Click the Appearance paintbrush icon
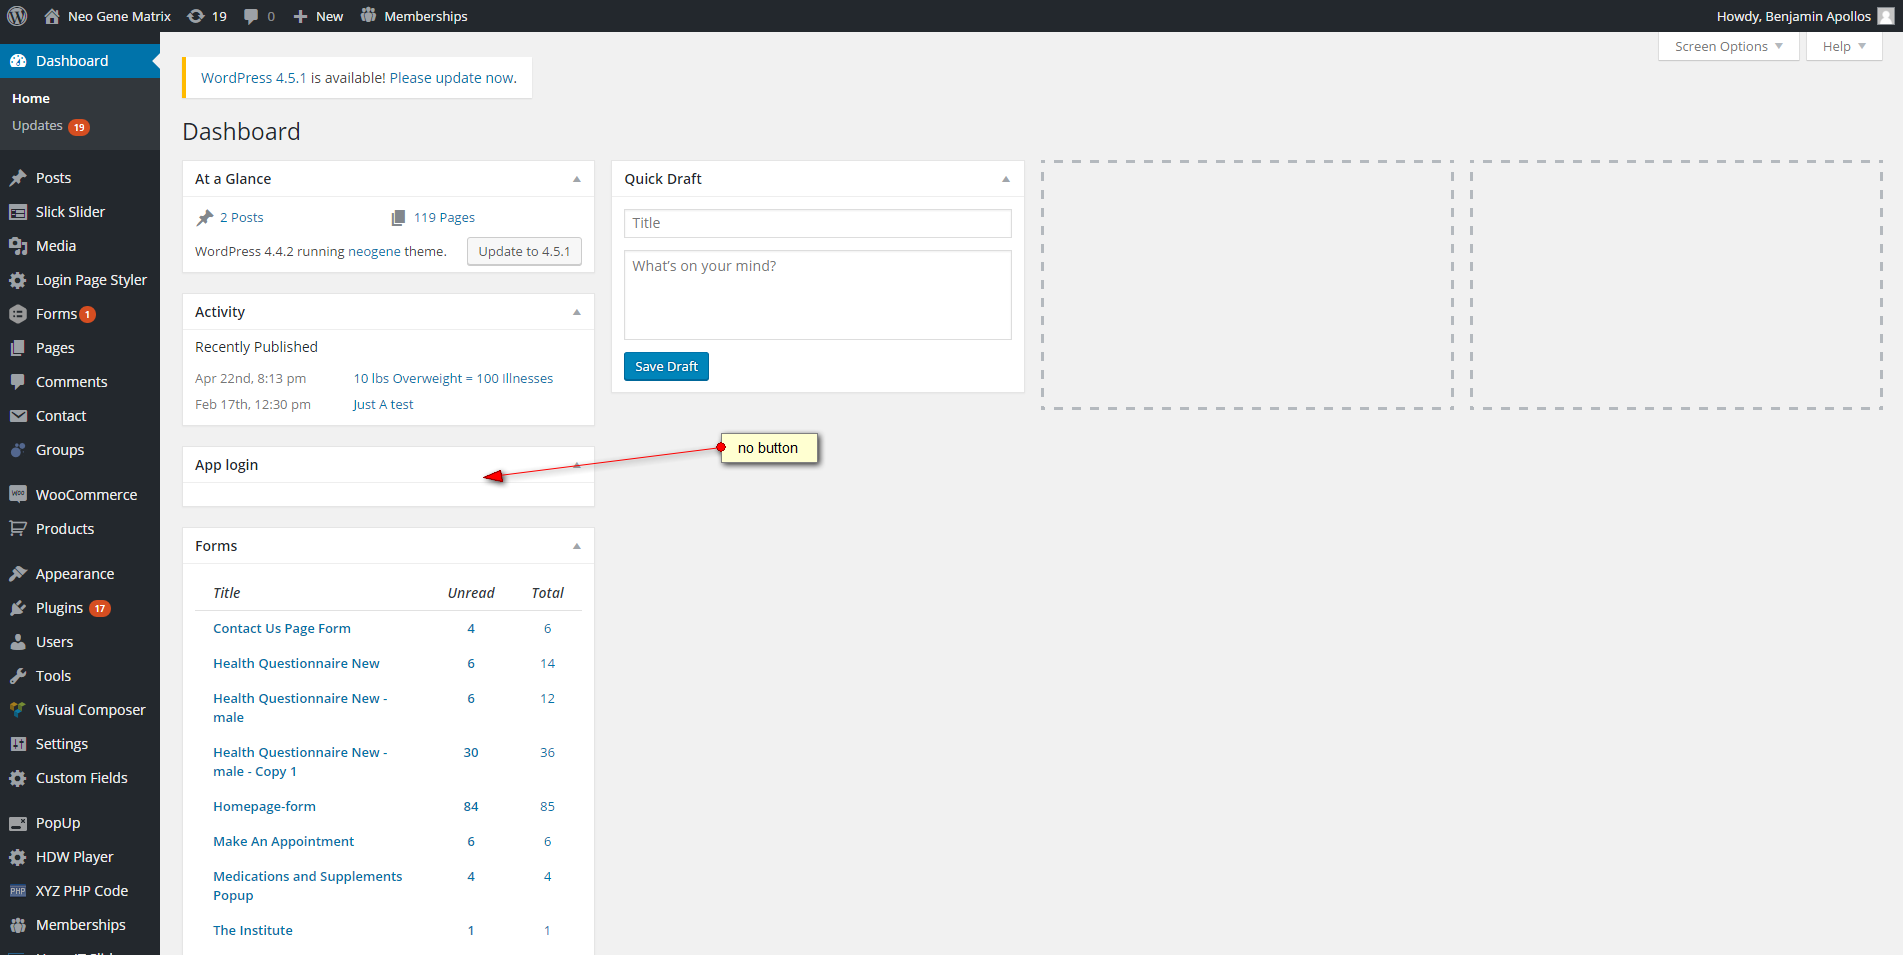1903x955 pixels. point(18,574)
